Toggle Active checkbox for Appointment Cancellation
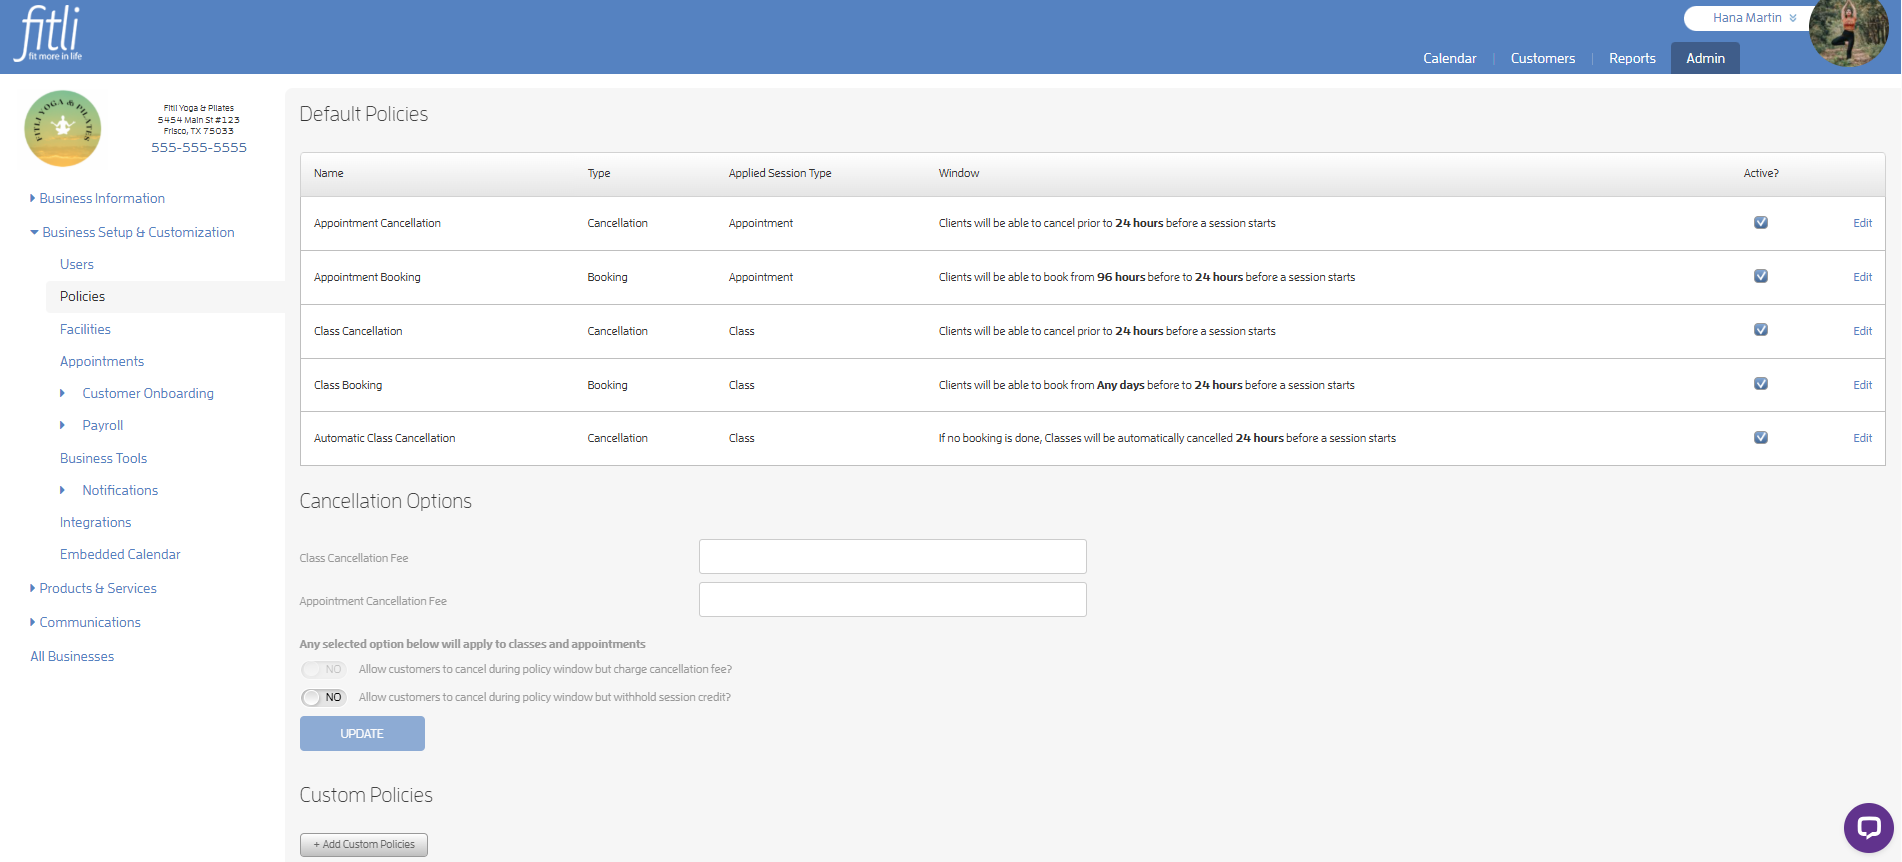The height and width of the screenshot is (862, 1902). pyautogui.click(x=1761, y=222)
